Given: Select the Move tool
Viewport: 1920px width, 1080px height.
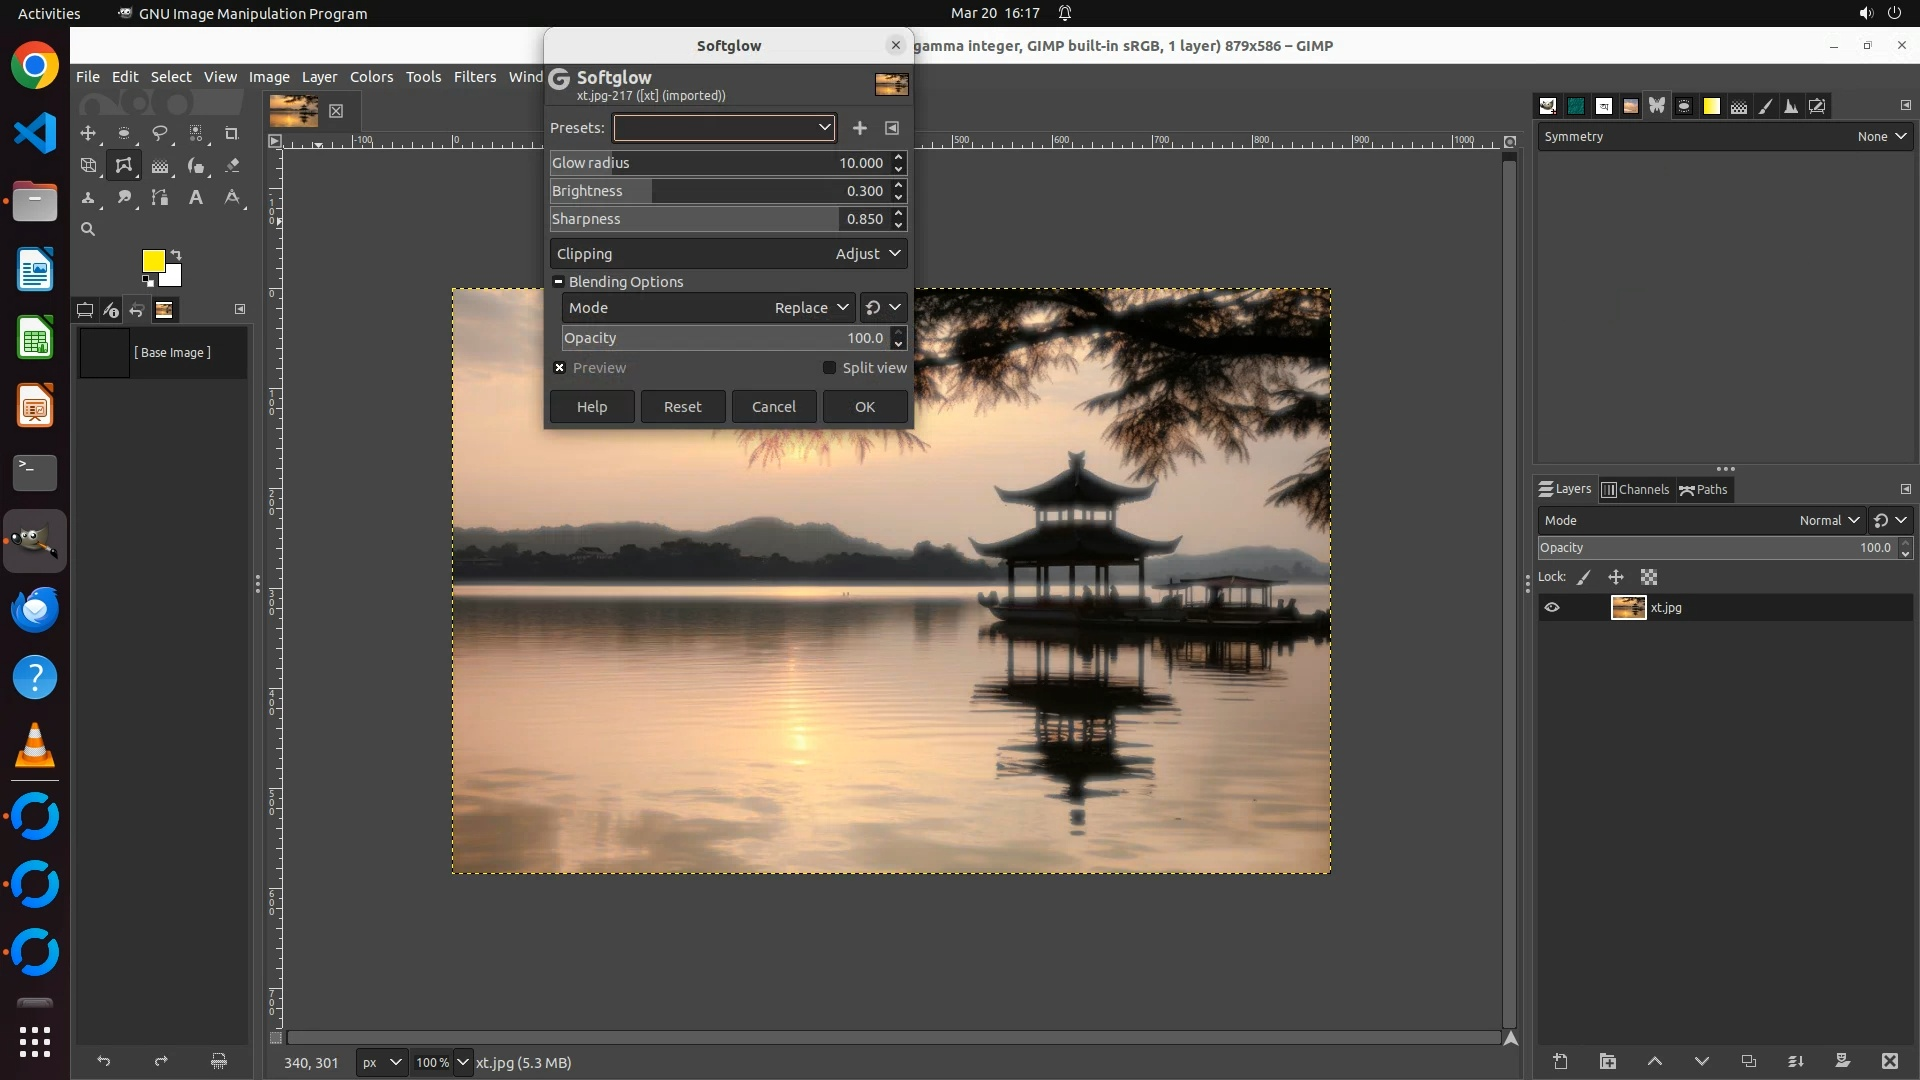Looking at the screenshot, I should (x=88, y=133).
